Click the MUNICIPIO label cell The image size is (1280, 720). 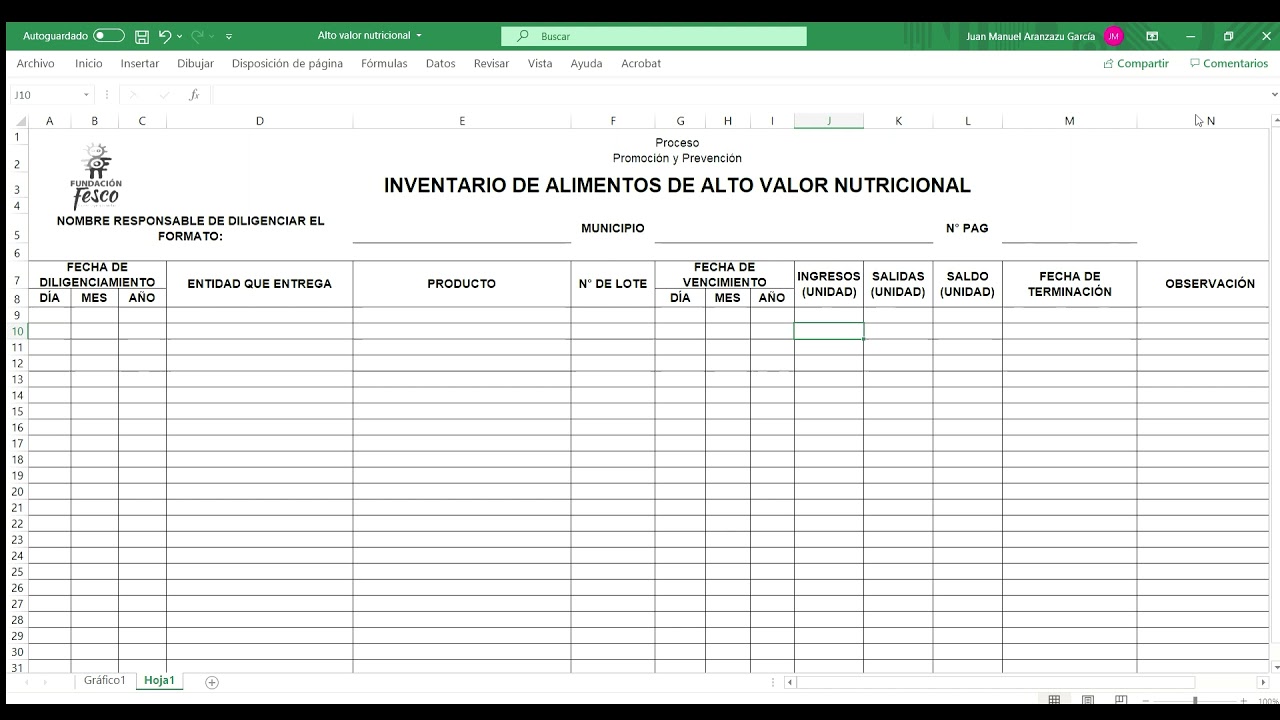613,228
